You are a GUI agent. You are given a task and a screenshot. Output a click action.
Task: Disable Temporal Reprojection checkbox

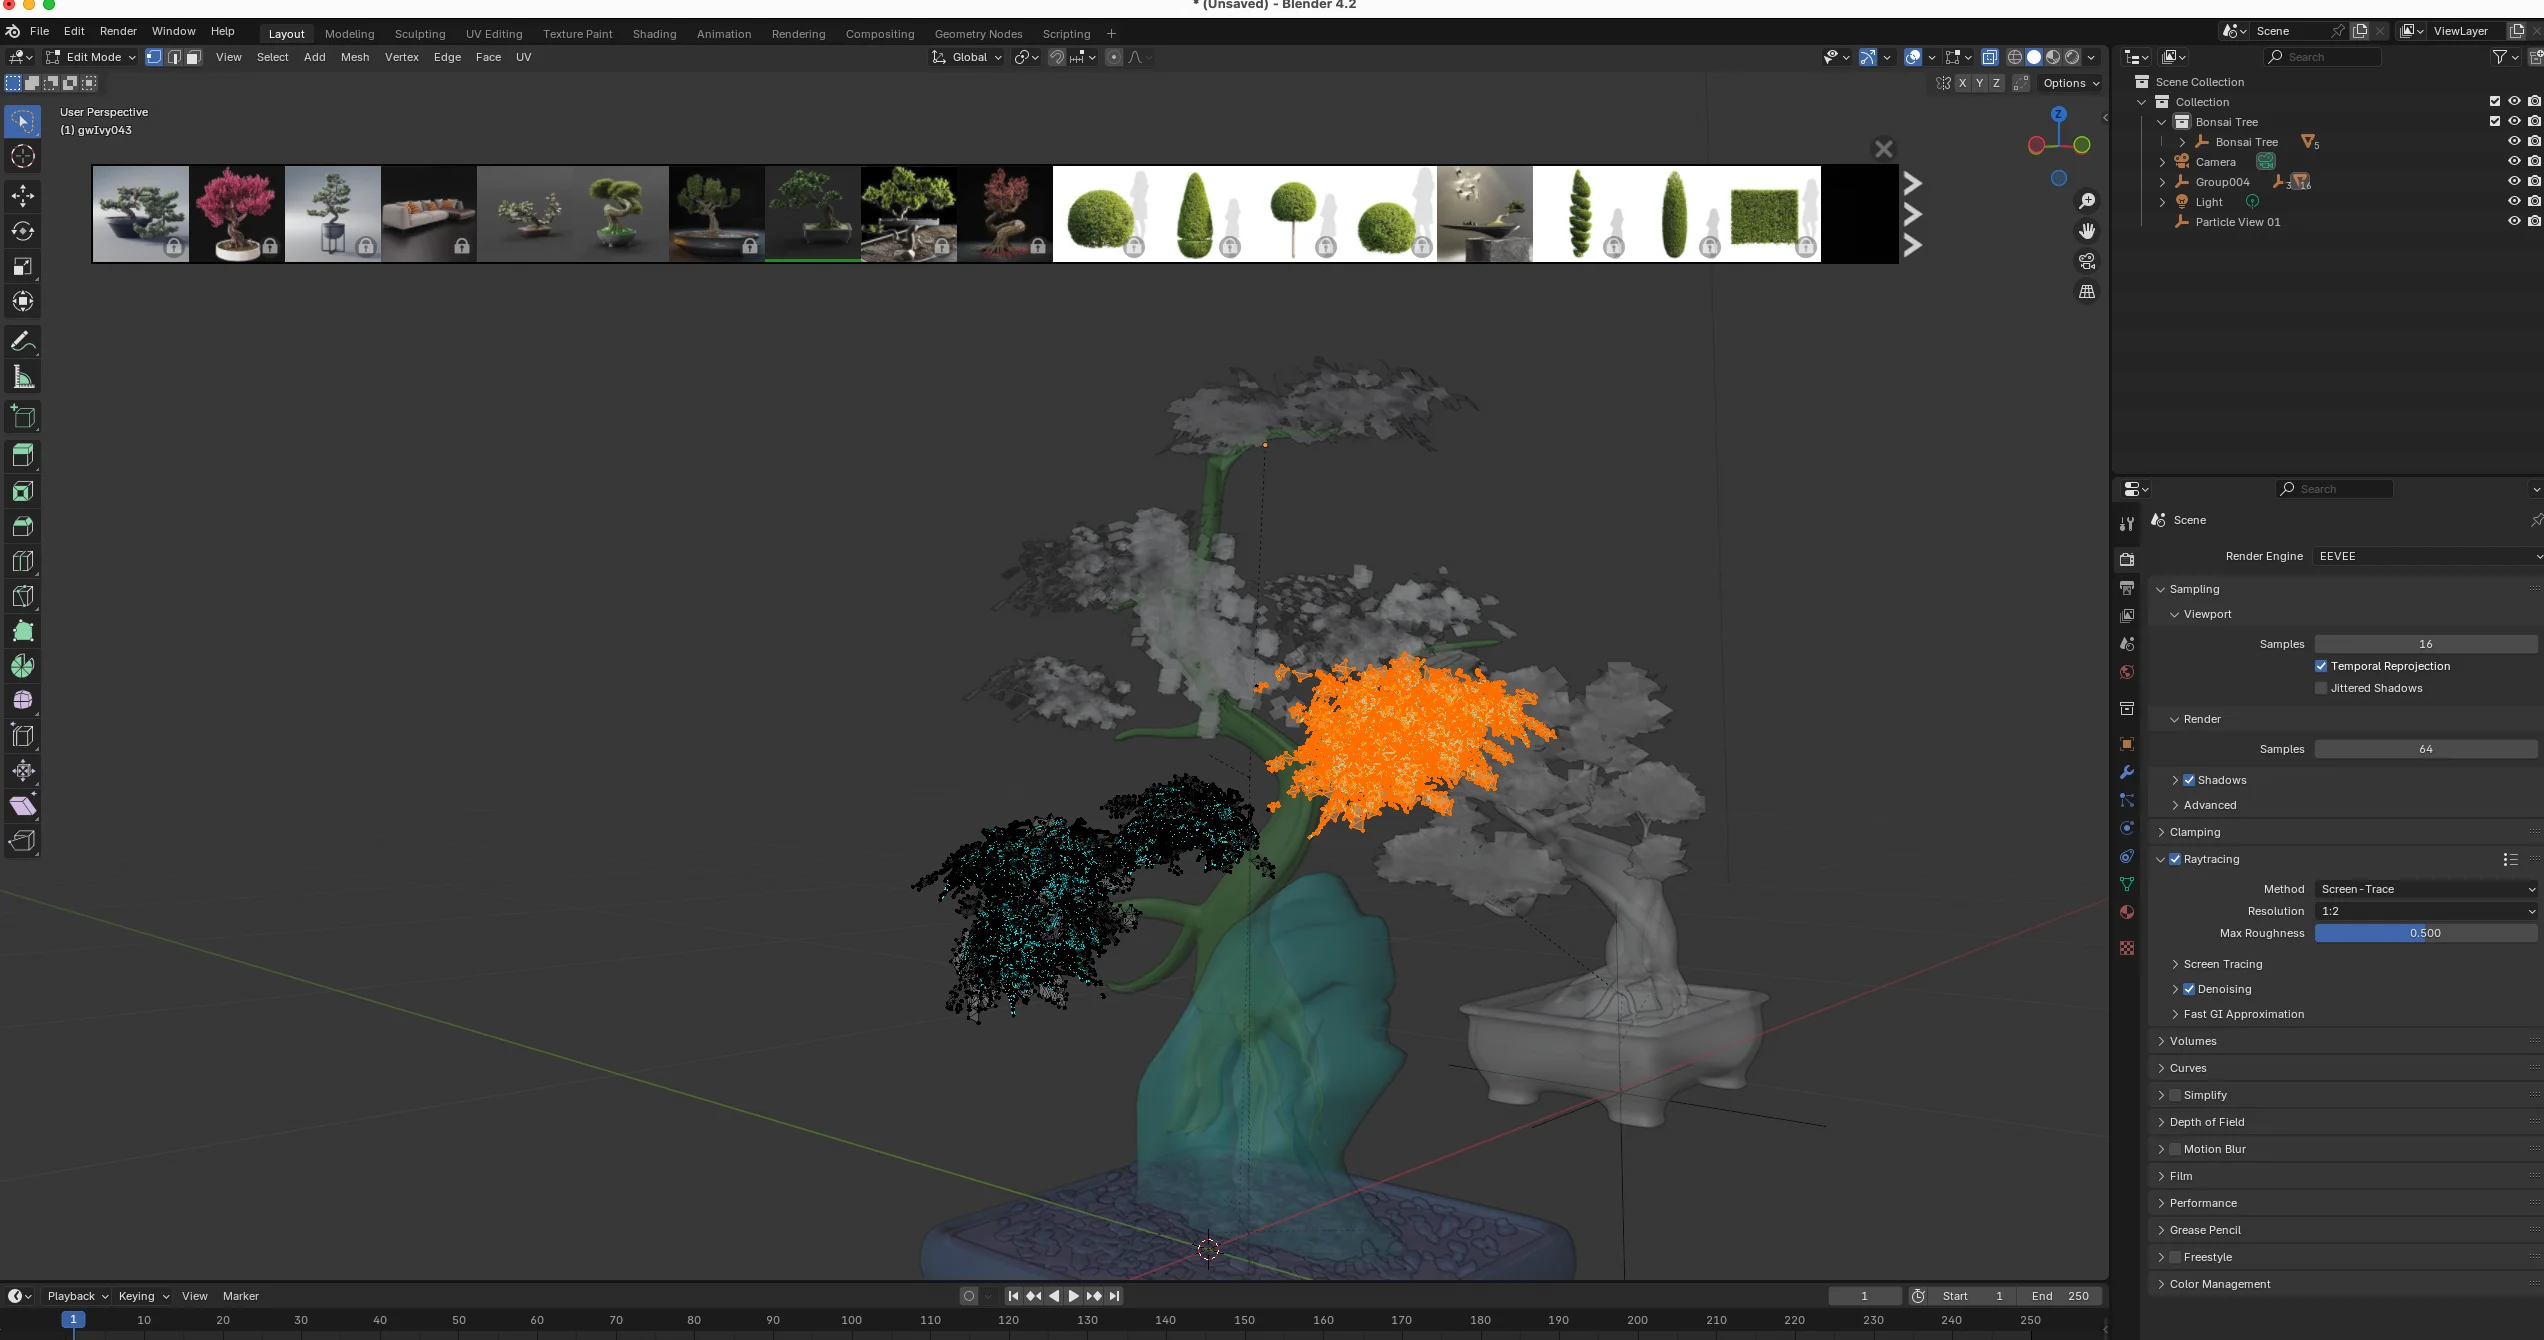click(2321, 666)
